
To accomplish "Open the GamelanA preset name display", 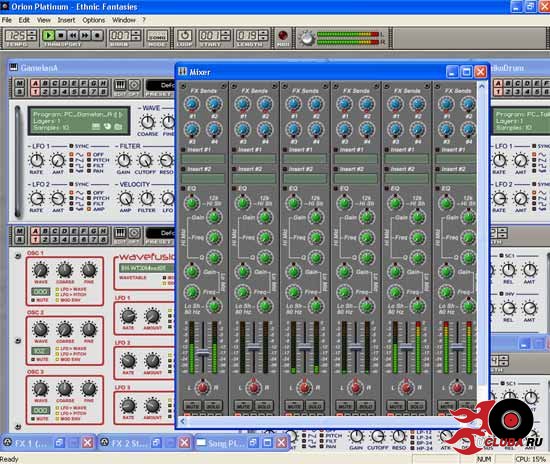I will [x=160, y=85].
